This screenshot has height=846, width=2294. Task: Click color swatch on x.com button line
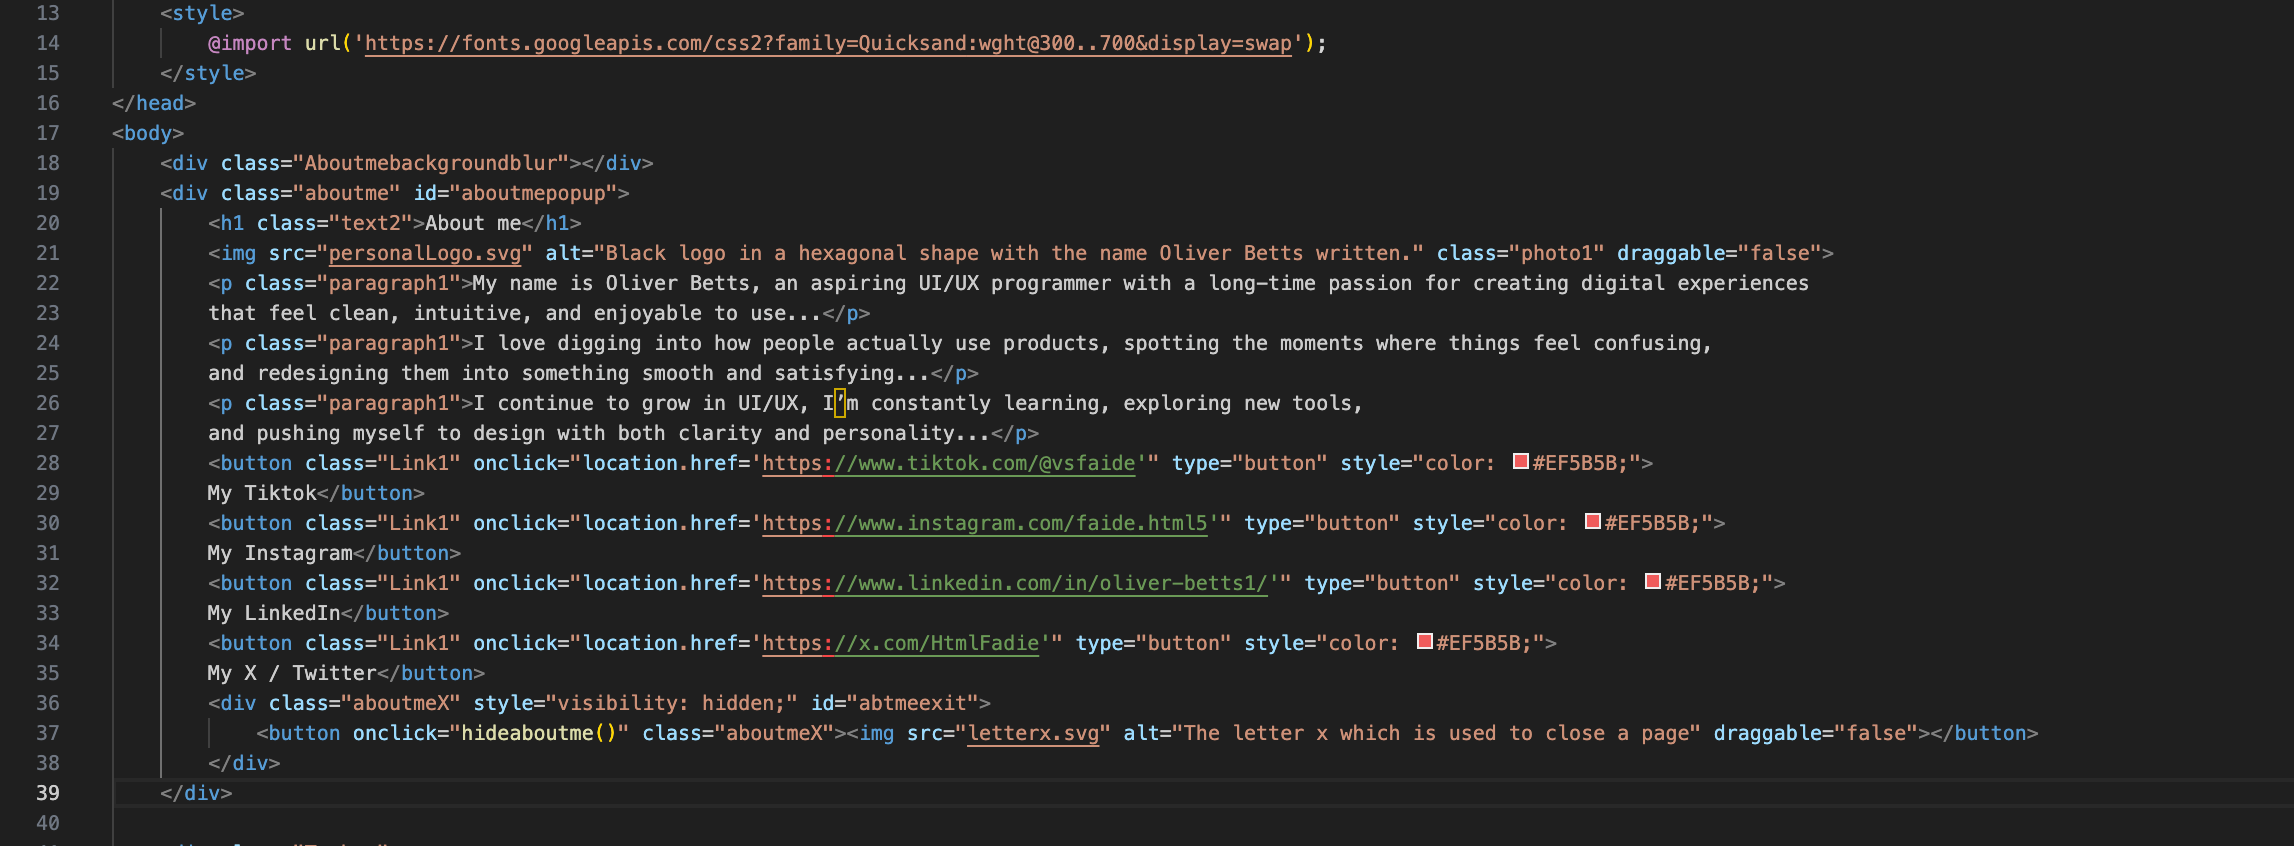(1425, 642)
